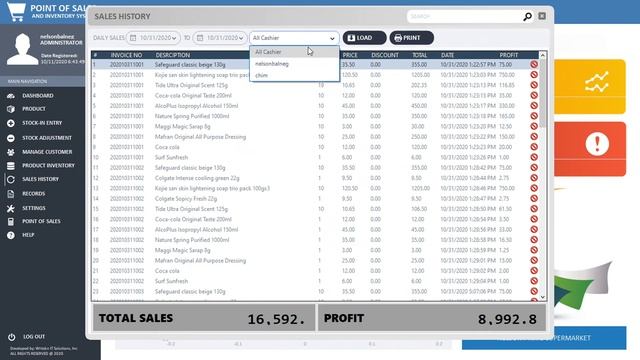This screenshot has height=360, width=640.
Task: Click the search input field
Action: click(x=464, y=16)
